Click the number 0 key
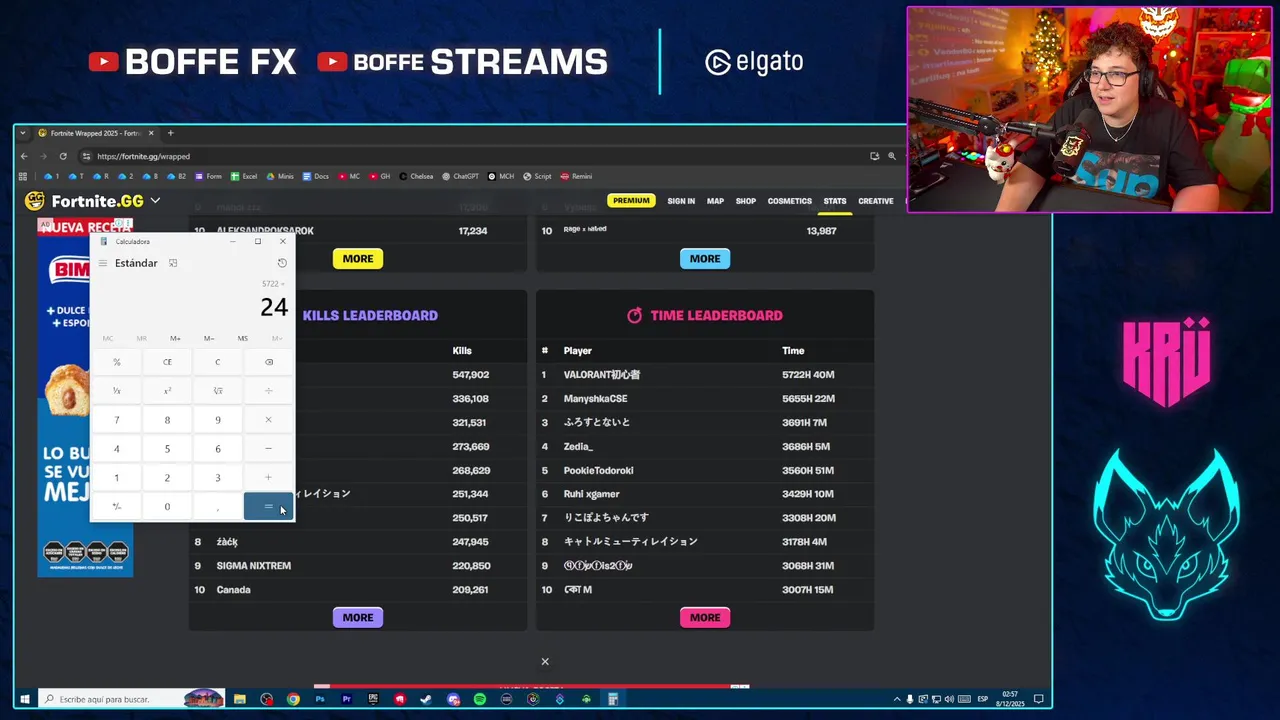 (167, 507)
